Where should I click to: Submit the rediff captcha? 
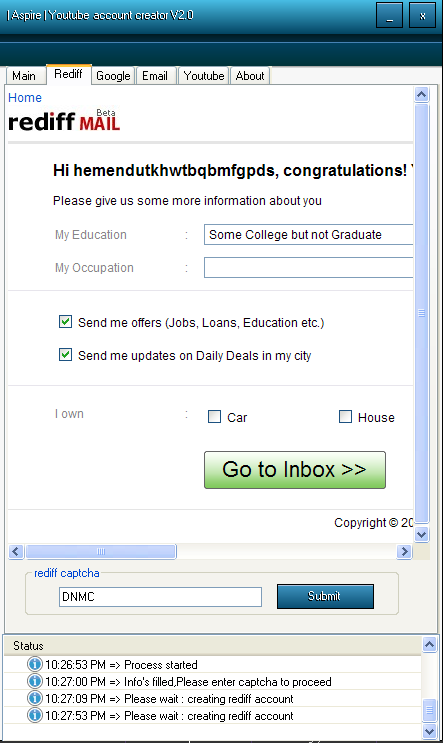325,596
